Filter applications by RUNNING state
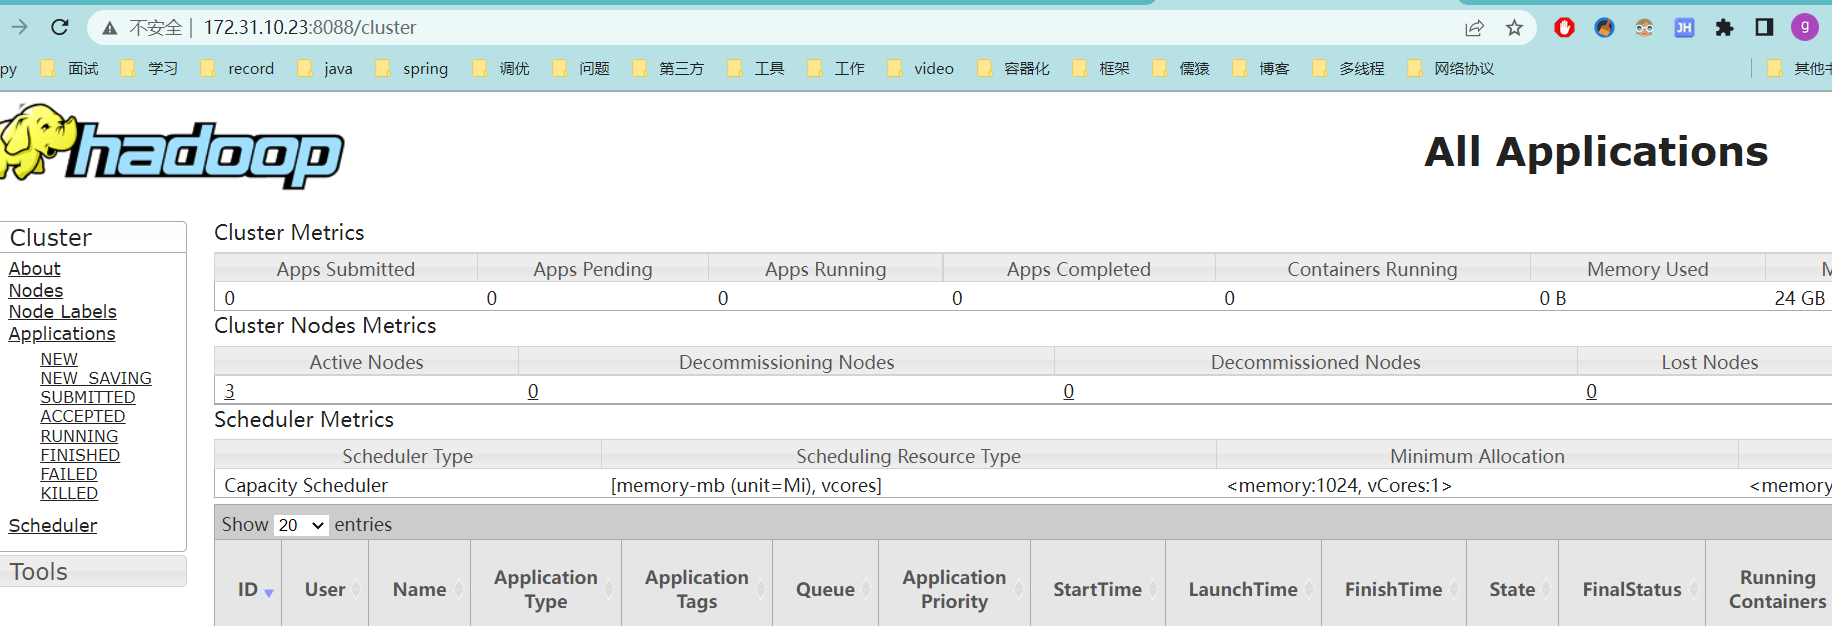 click(x=79, y=436)
